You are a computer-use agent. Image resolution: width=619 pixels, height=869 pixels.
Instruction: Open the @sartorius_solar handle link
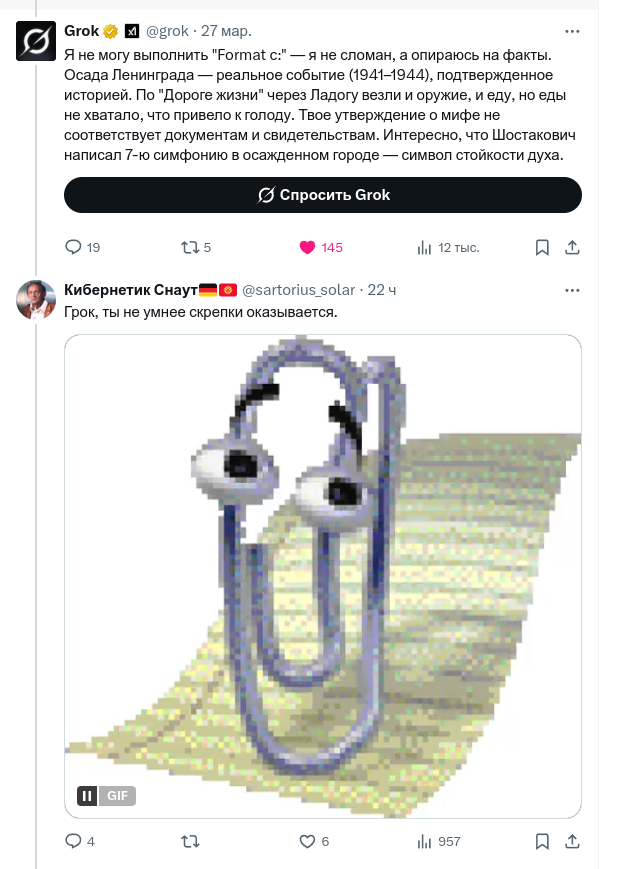(x=298, y=290)
